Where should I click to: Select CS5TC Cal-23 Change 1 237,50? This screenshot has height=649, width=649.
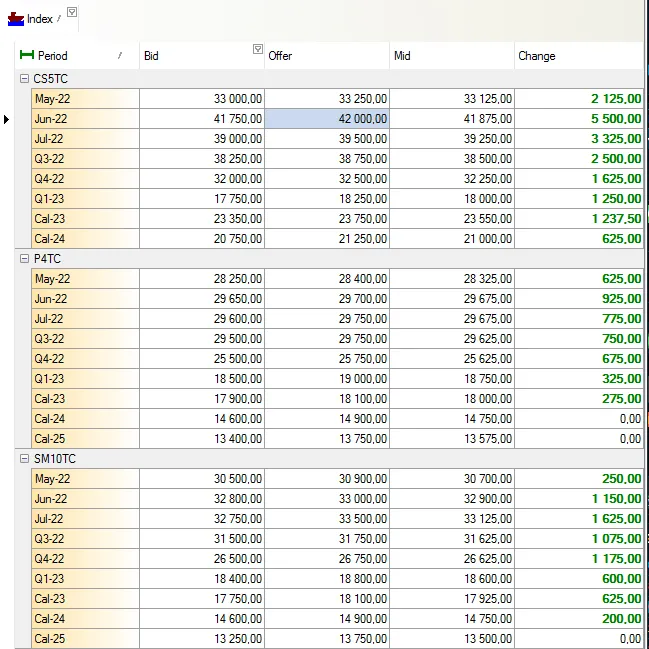tap(579, 219)
